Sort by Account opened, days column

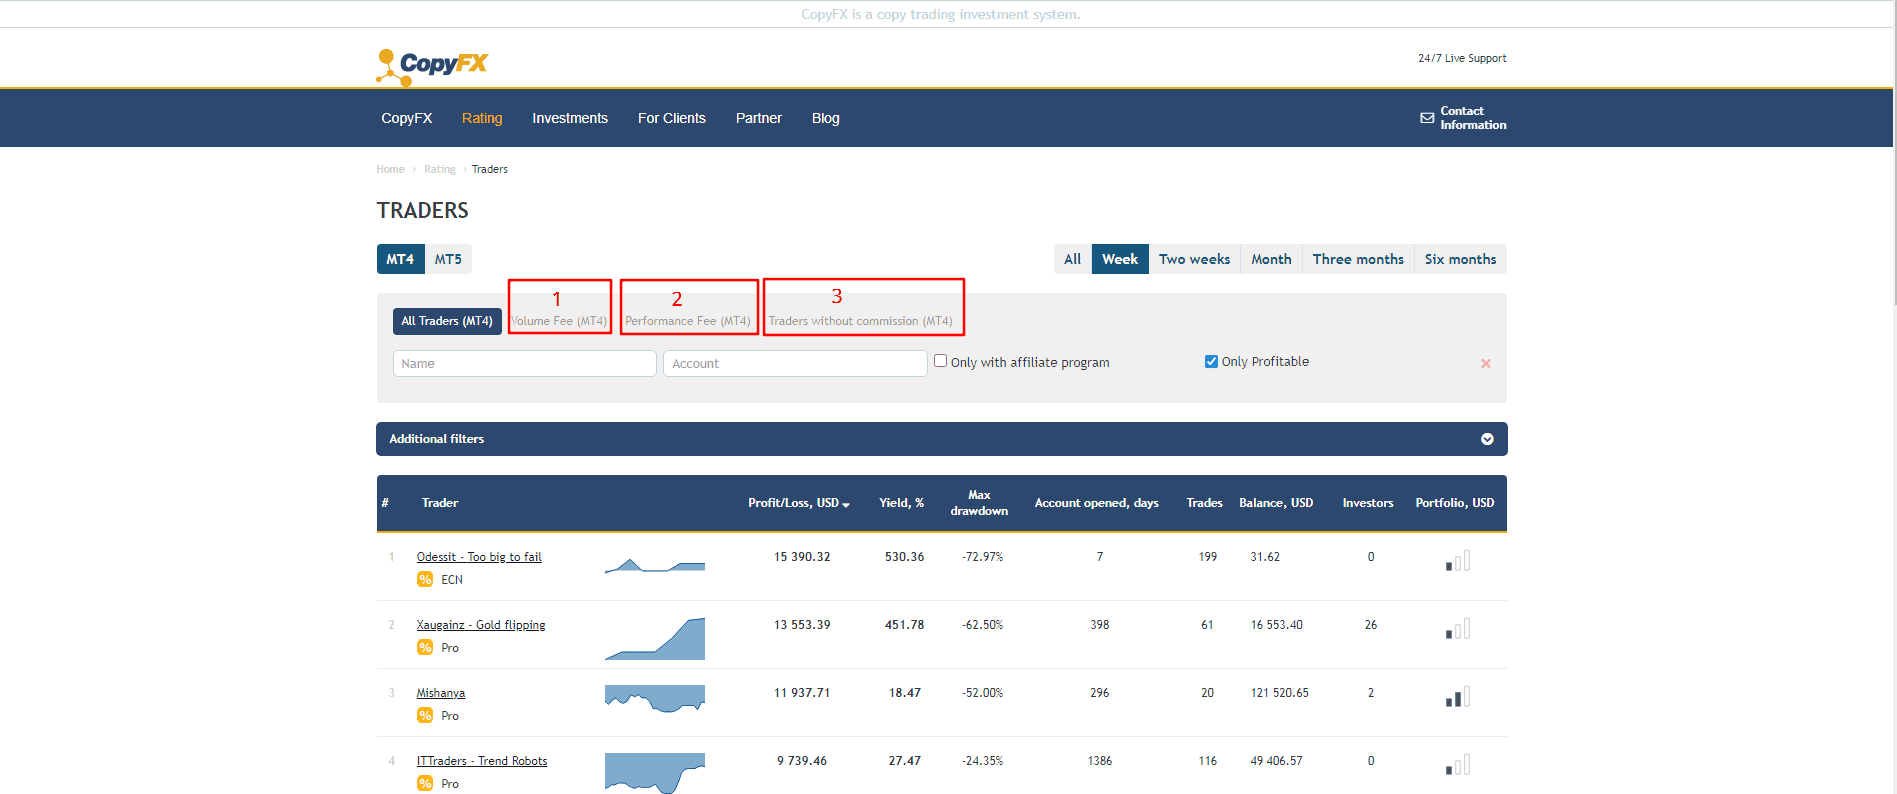point(1096,503)
